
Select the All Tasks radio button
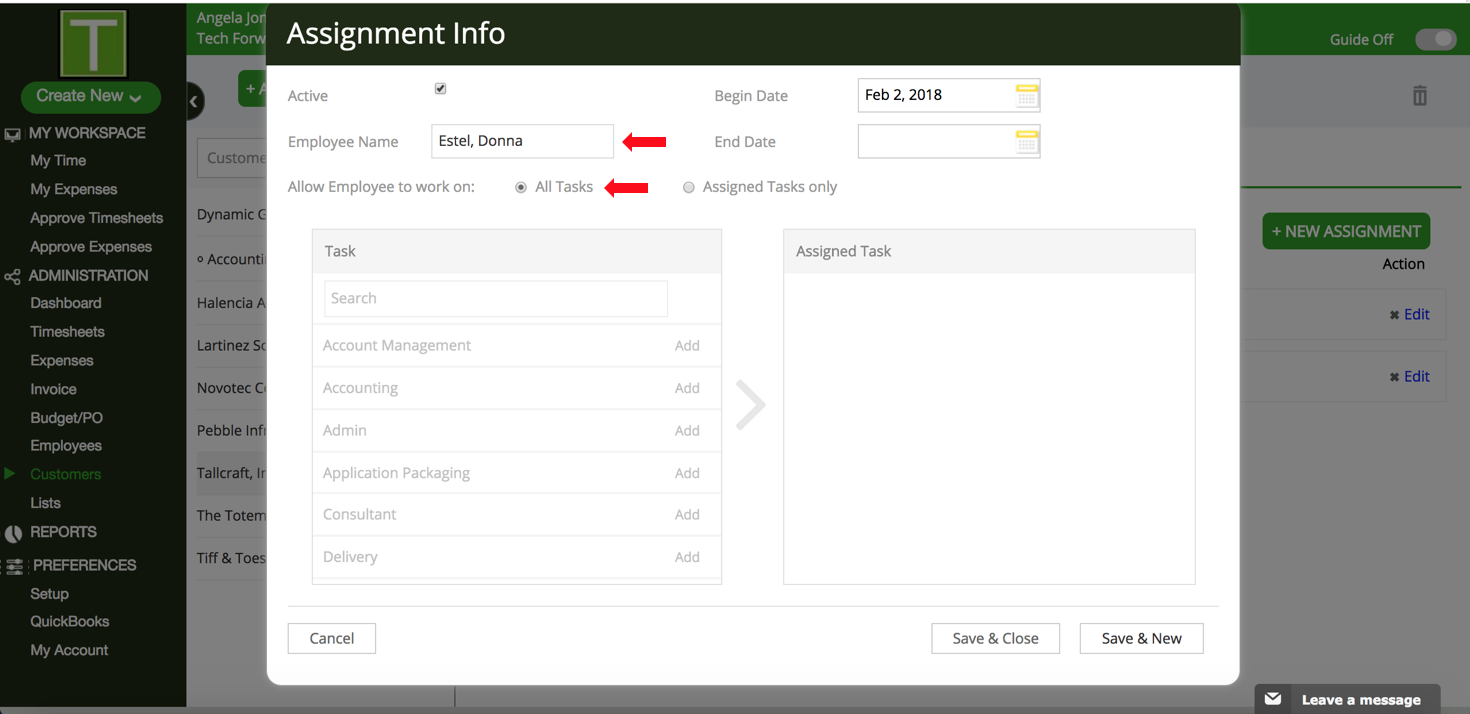[521, 188]
